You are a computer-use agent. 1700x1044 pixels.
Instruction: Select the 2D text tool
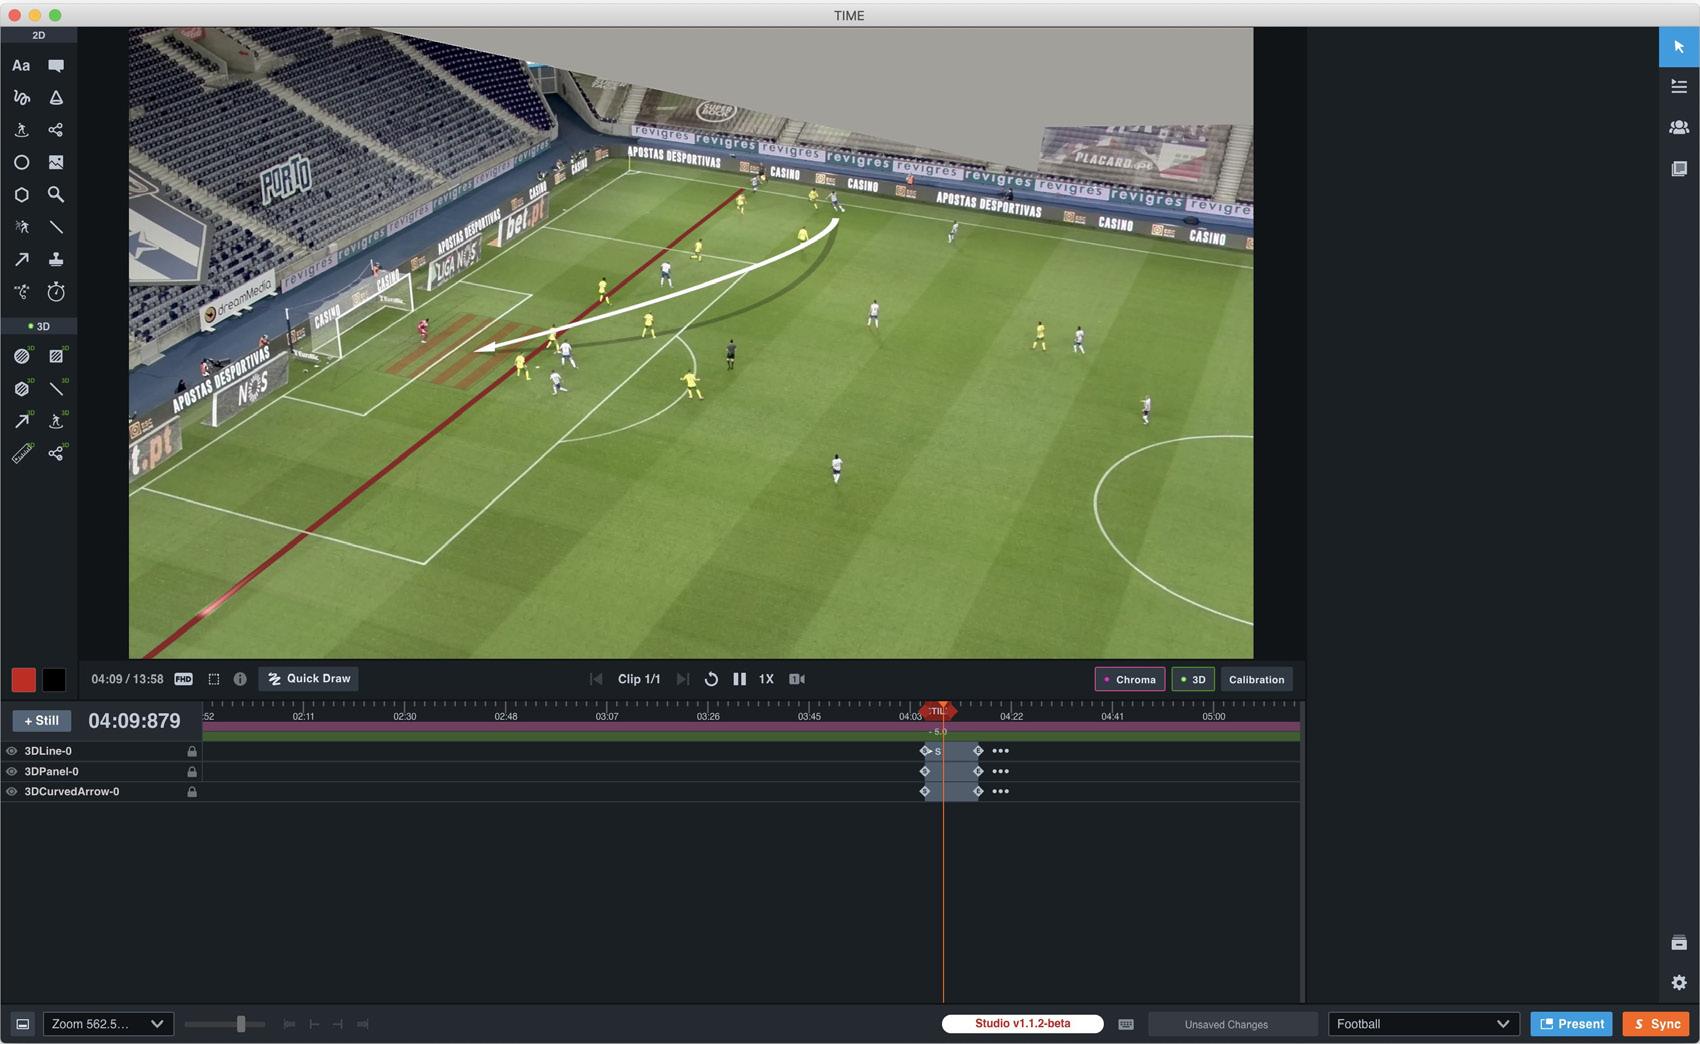coord(21,66)
